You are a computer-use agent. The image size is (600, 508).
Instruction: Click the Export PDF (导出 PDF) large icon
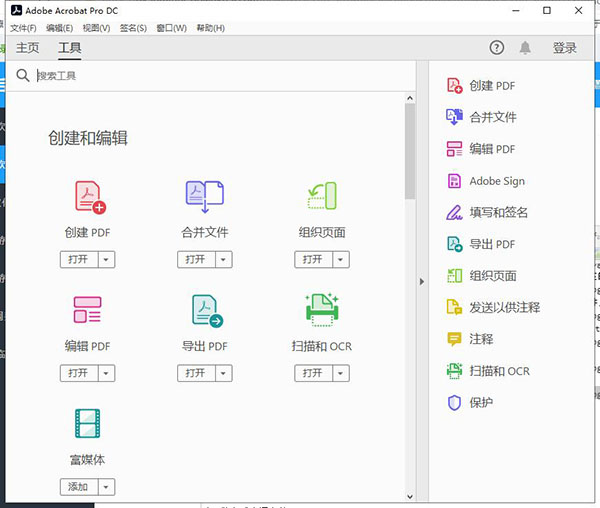click(207, 311)
